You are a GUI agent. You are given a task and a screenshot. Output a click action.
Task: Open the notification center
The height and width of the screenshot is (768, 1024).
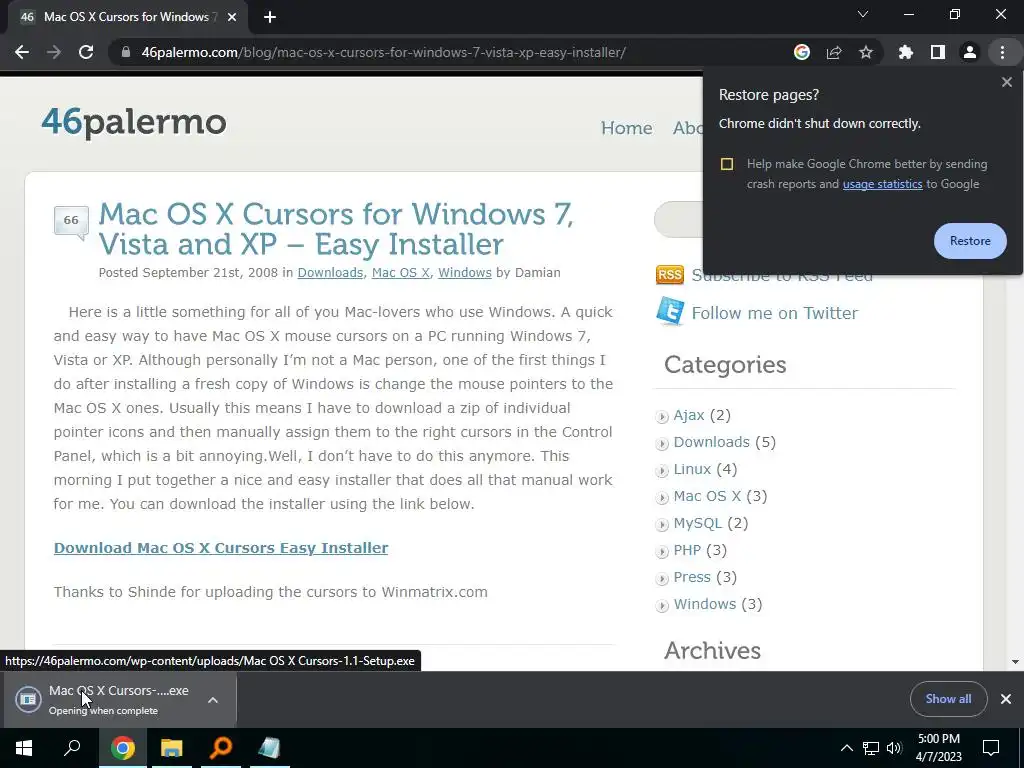point(991,748)
